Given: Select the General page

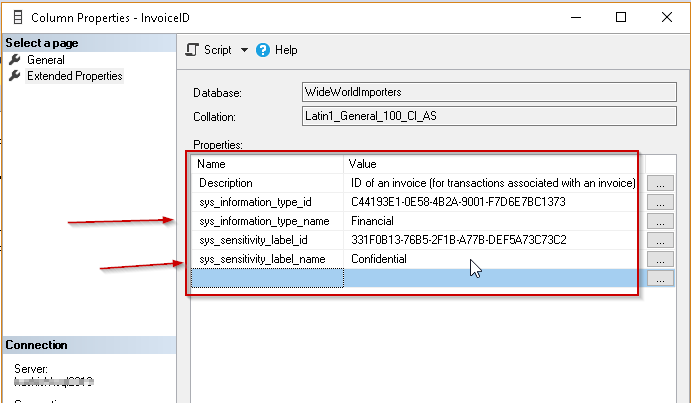Looking at the screenshot, I should pos(45,60).
